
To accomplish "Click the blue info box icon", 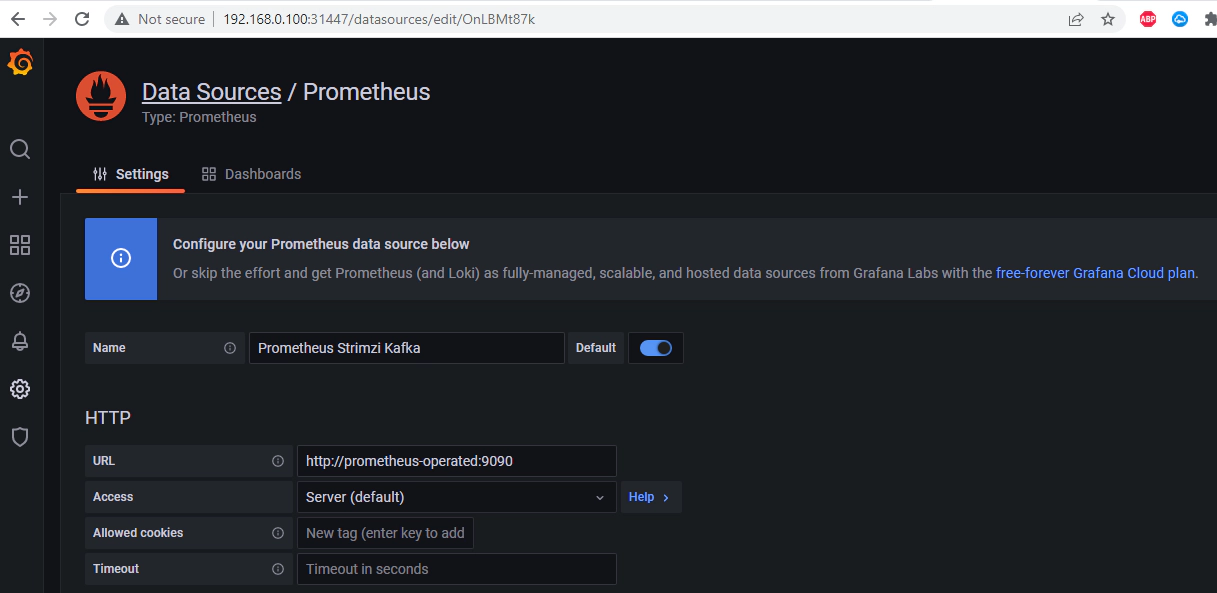I will pyautogui.click(x=121, y=259).
